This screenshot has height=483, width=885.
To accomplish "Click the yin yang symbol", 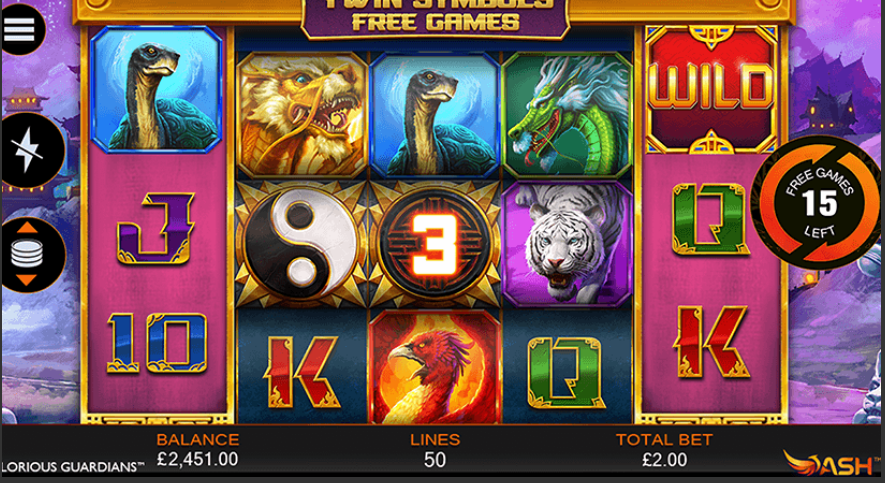I will (301, 244).
